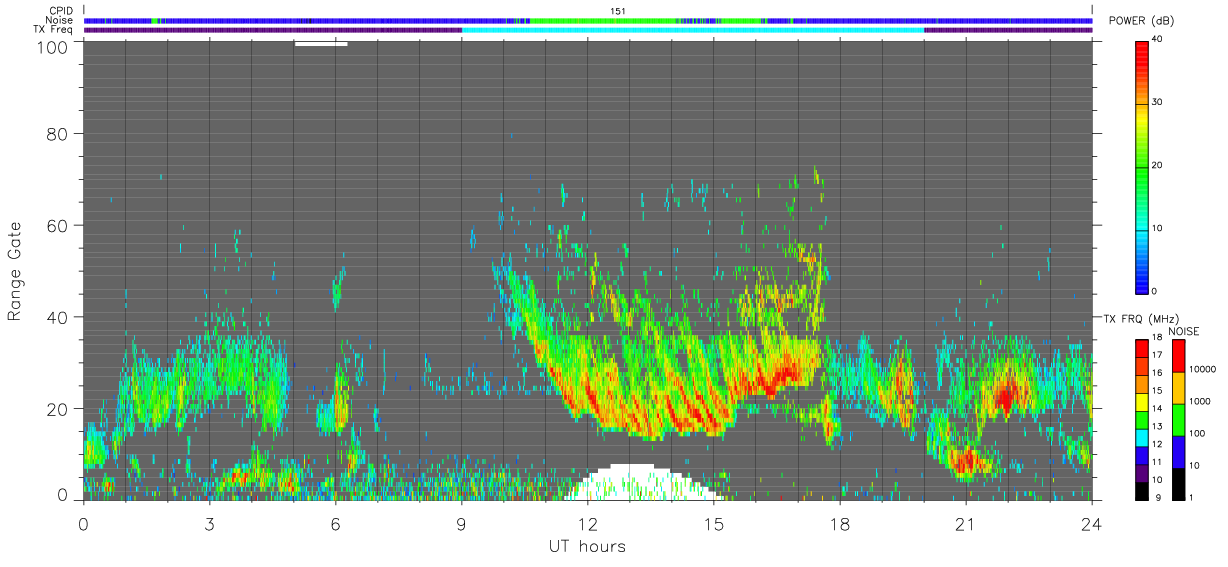This screenshot has height=567, width=1228.
Task: Click the 12 tick on UT hours axis
Action: (587, 525)
